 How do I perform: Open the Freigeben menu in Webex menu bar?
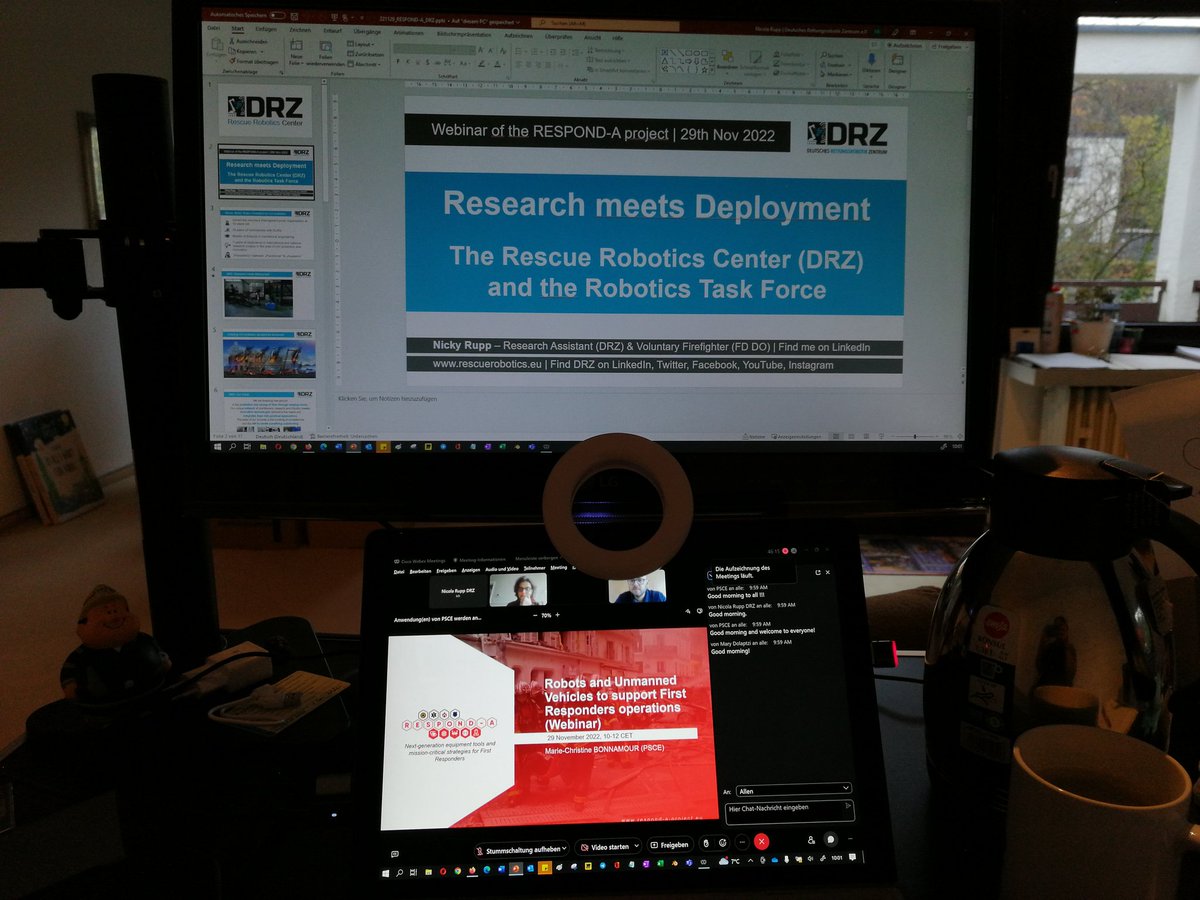(x=446, y=569)
